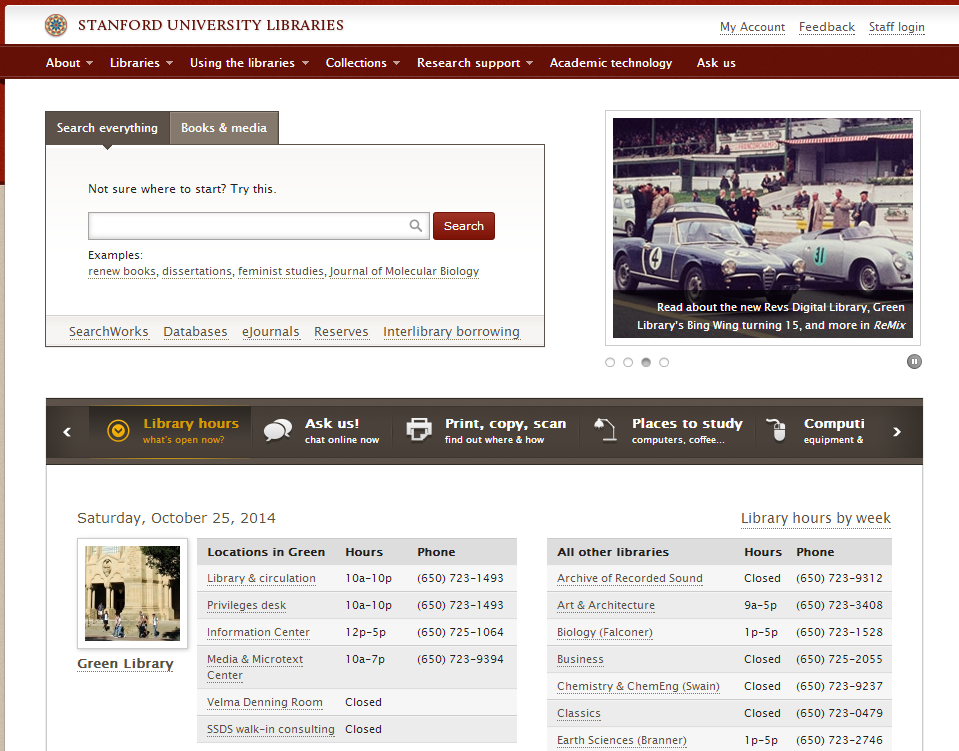Open Library hours by week
The image size is (959, 751).
816,518
